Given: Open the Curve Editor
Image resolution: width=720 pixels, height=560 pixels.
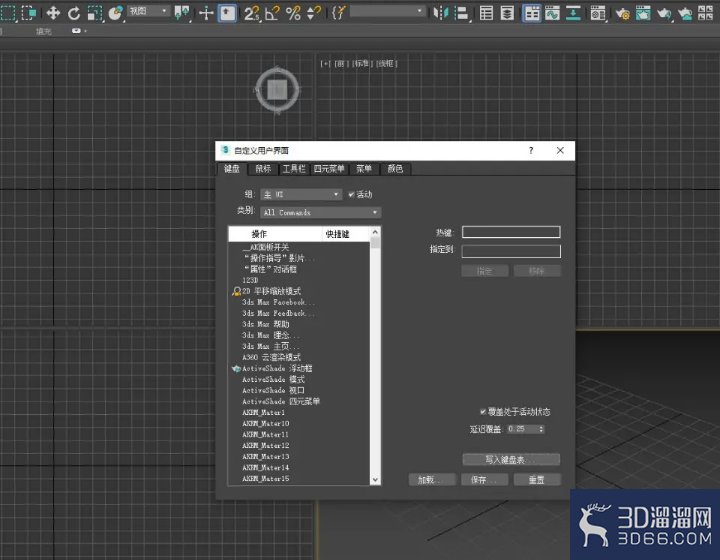Looking at the screenshot, I should (x=552, y=13).
